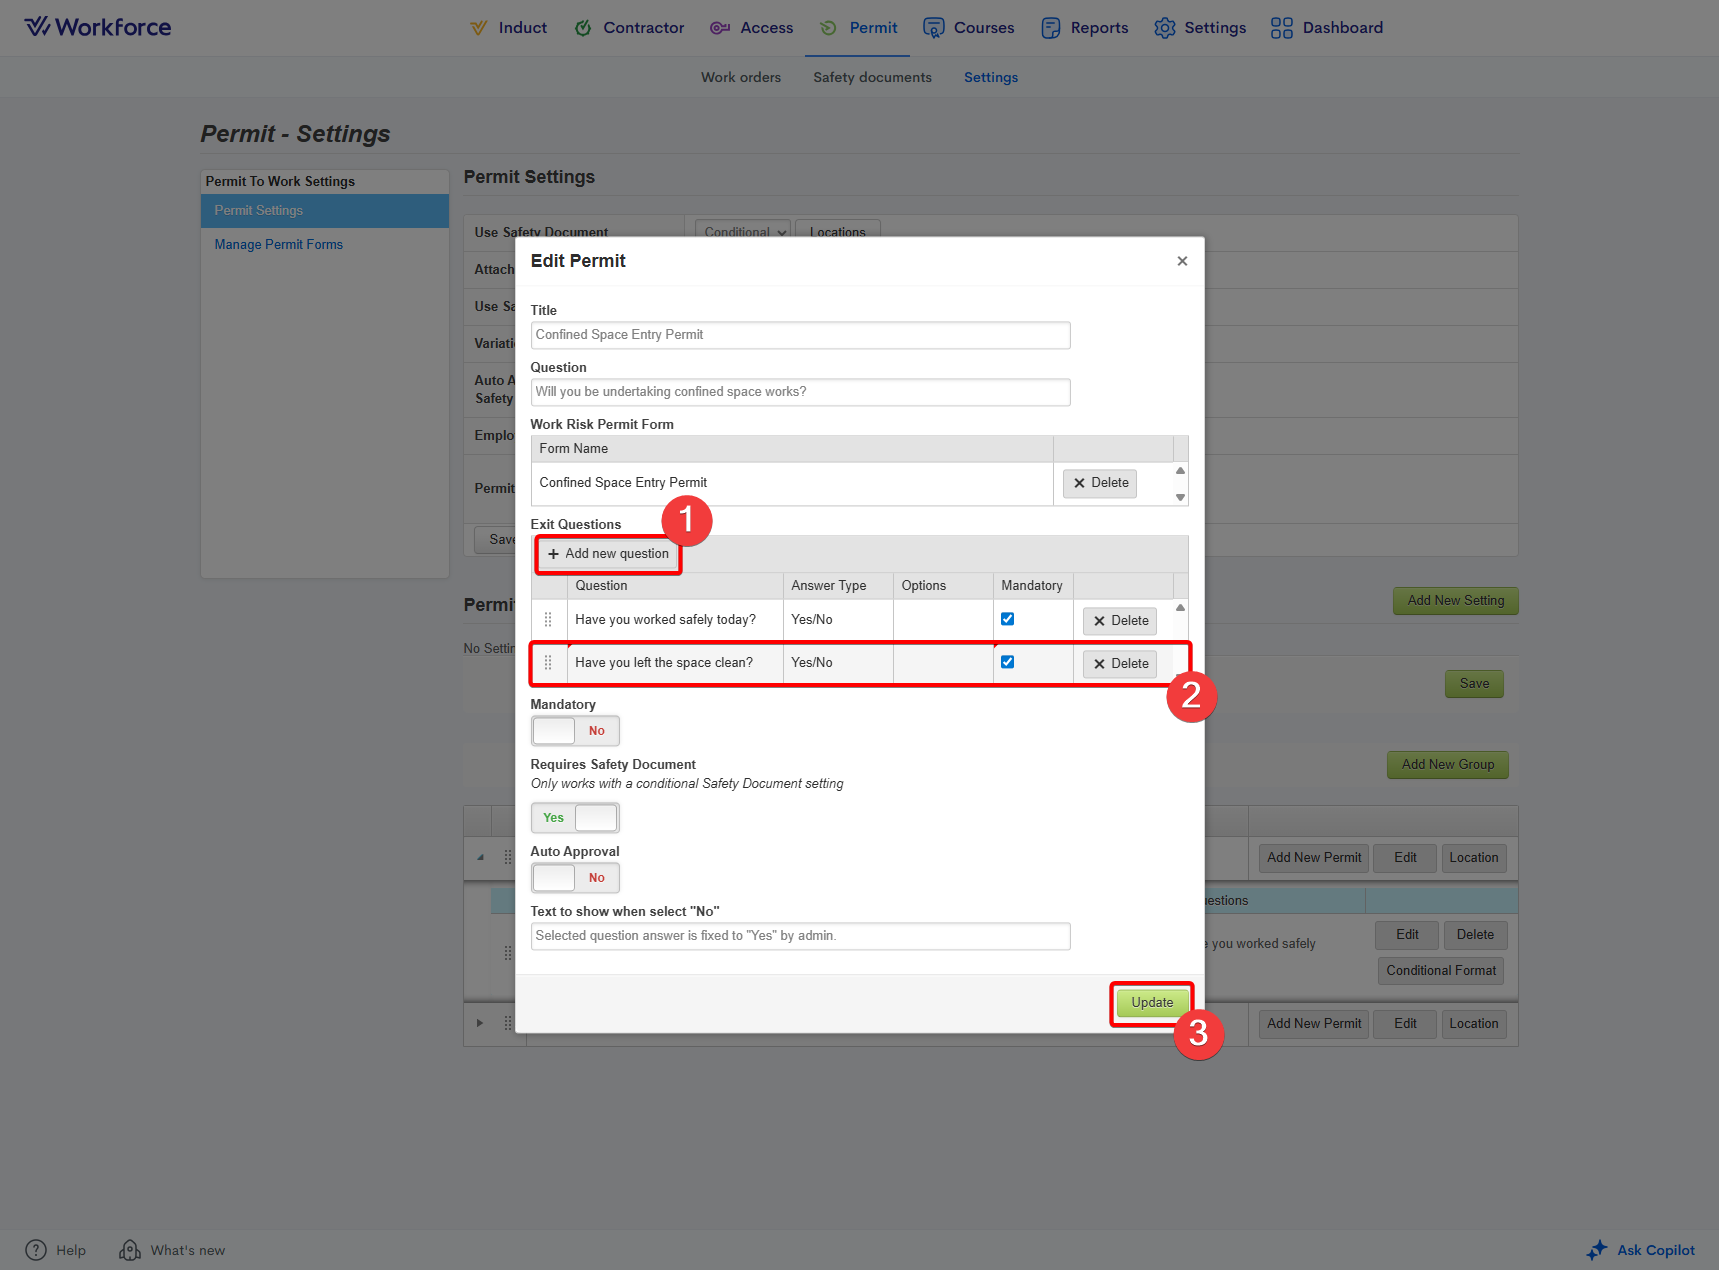The height and width of the screenshot is (1270, 1719).
Task: Open the Contractor module icon
Action: coord(583,28)
